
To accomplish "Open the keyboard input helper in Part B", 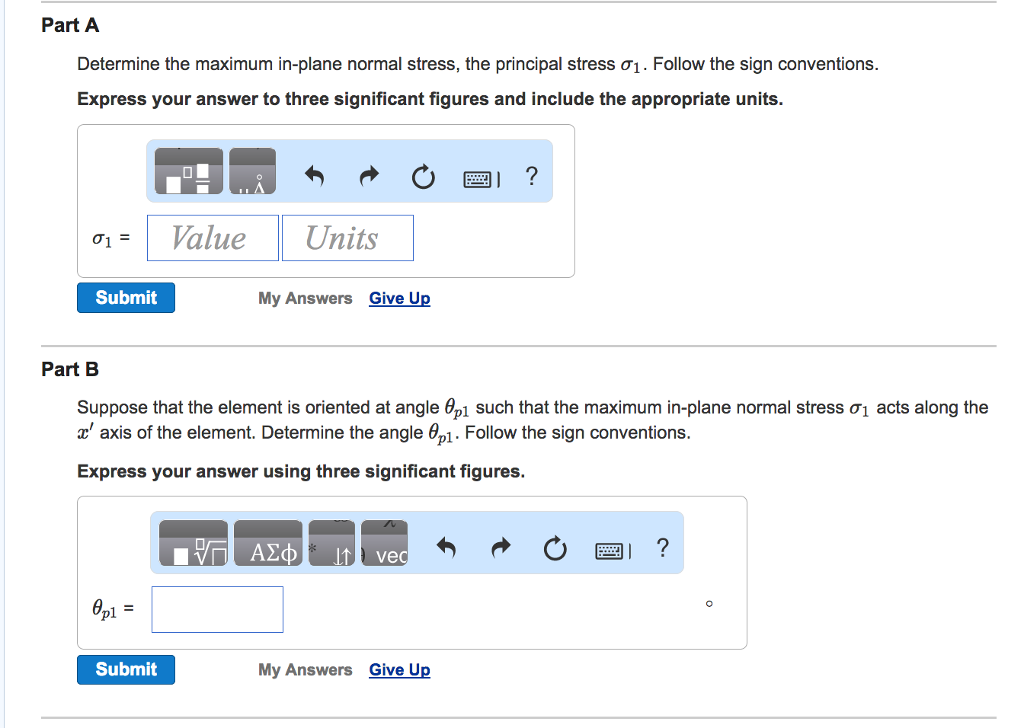I will pyautogui.click(x=612, y=548).
